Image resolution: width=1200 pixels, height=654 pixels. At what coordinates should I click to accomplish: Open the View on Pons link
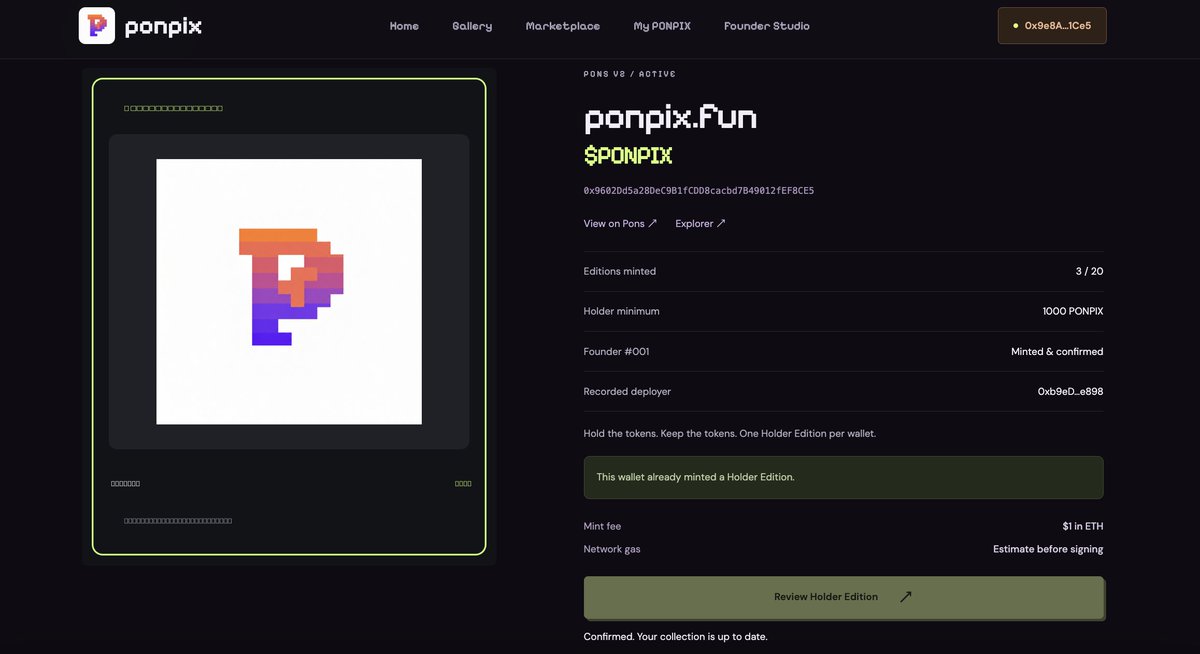[x=620, y=224]
